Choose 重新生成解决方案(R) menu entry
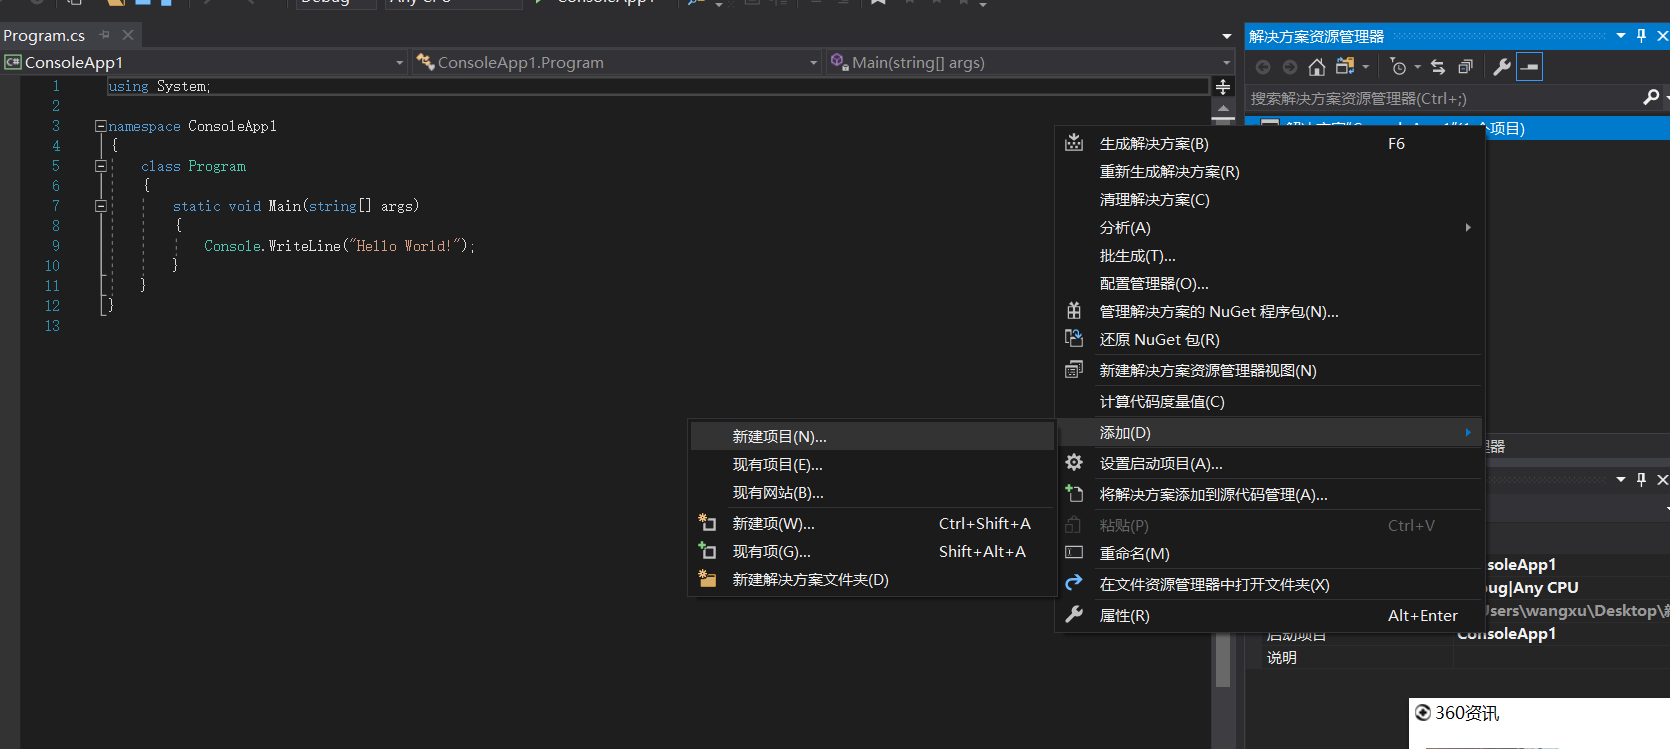The width and height of the screenshot is (1670, 749). (1269, 172)
